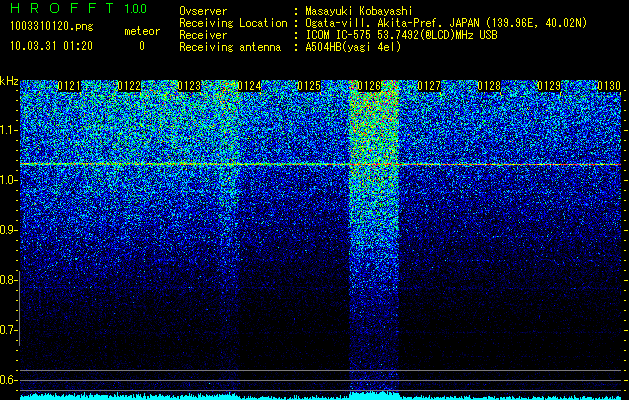Click the 0.8 frequency axis label
The image size is (629, 400).
tap(9, 280)
